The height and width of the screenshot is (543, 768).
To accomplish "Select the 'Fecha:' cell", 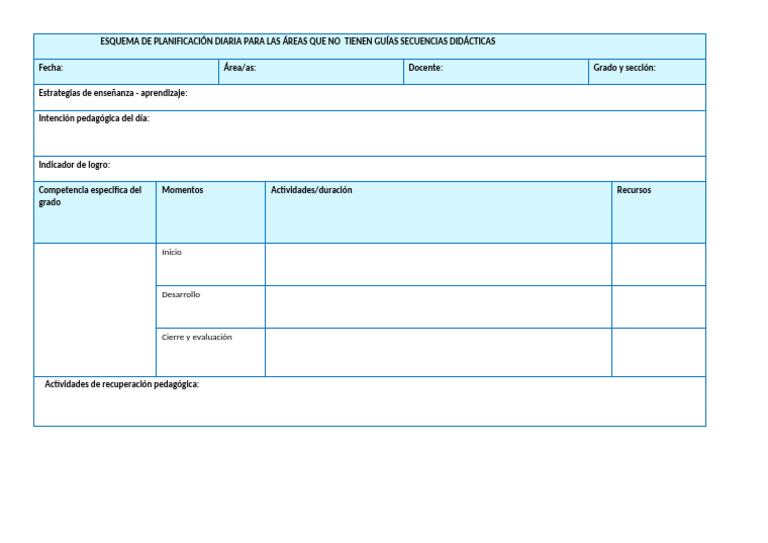I will click(126, 72).
